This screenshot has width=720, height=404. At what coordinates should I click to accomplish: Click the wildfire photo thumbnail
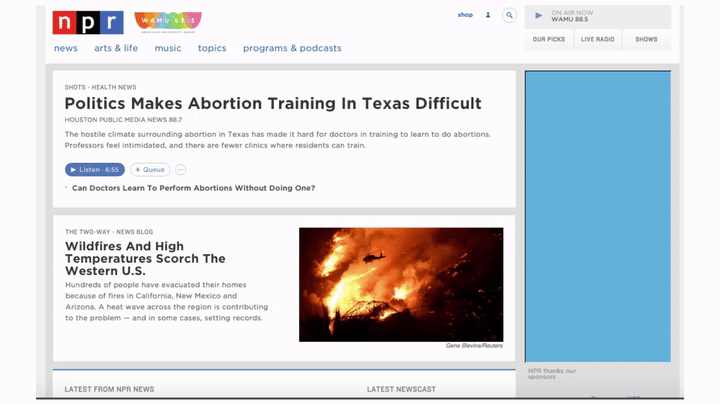pos(401,284)
